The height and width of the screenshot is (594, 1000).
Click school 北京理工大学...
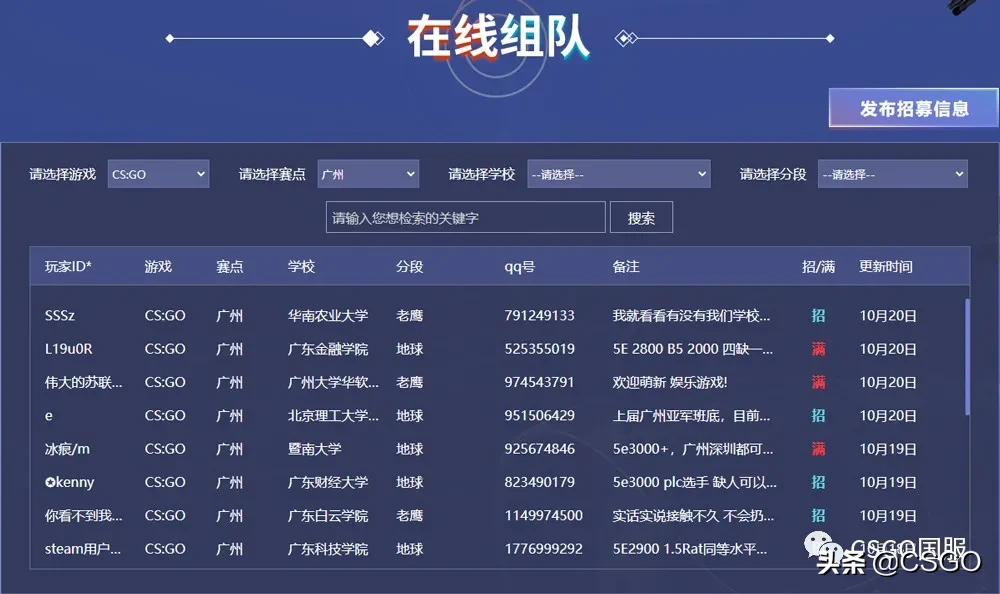click(333, 416)
